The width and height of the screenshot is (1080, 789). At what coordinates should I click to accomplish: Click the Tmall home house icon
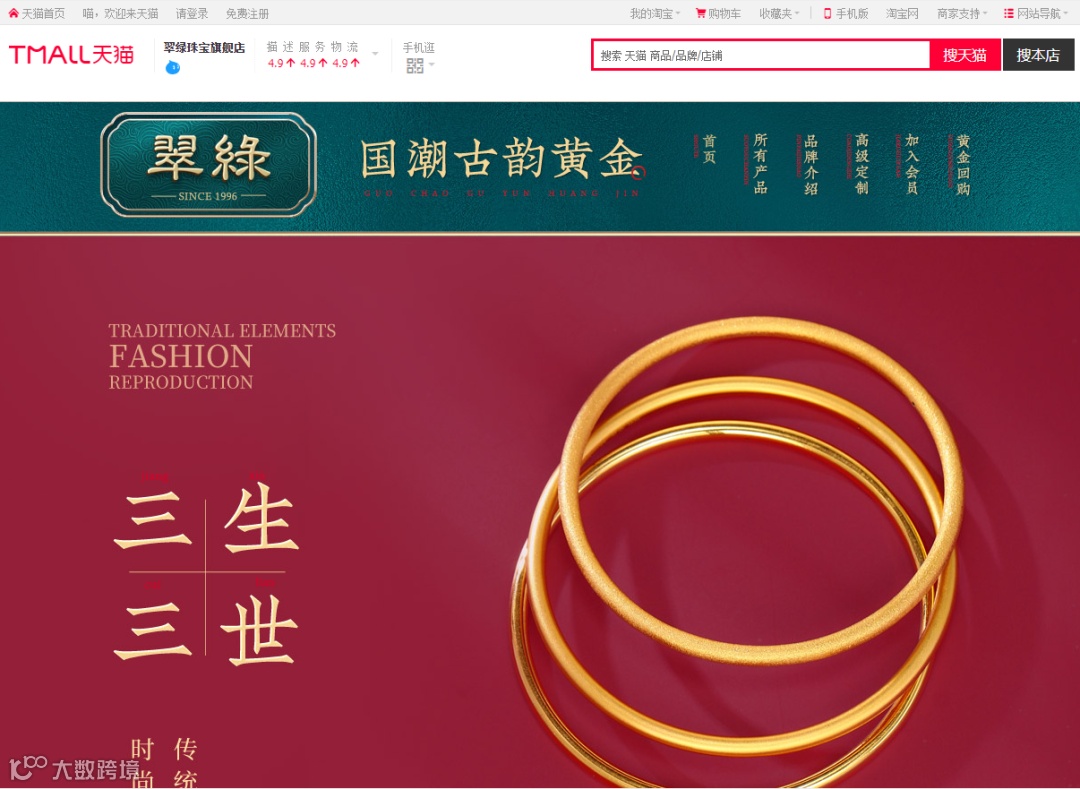tap(13, 13)
